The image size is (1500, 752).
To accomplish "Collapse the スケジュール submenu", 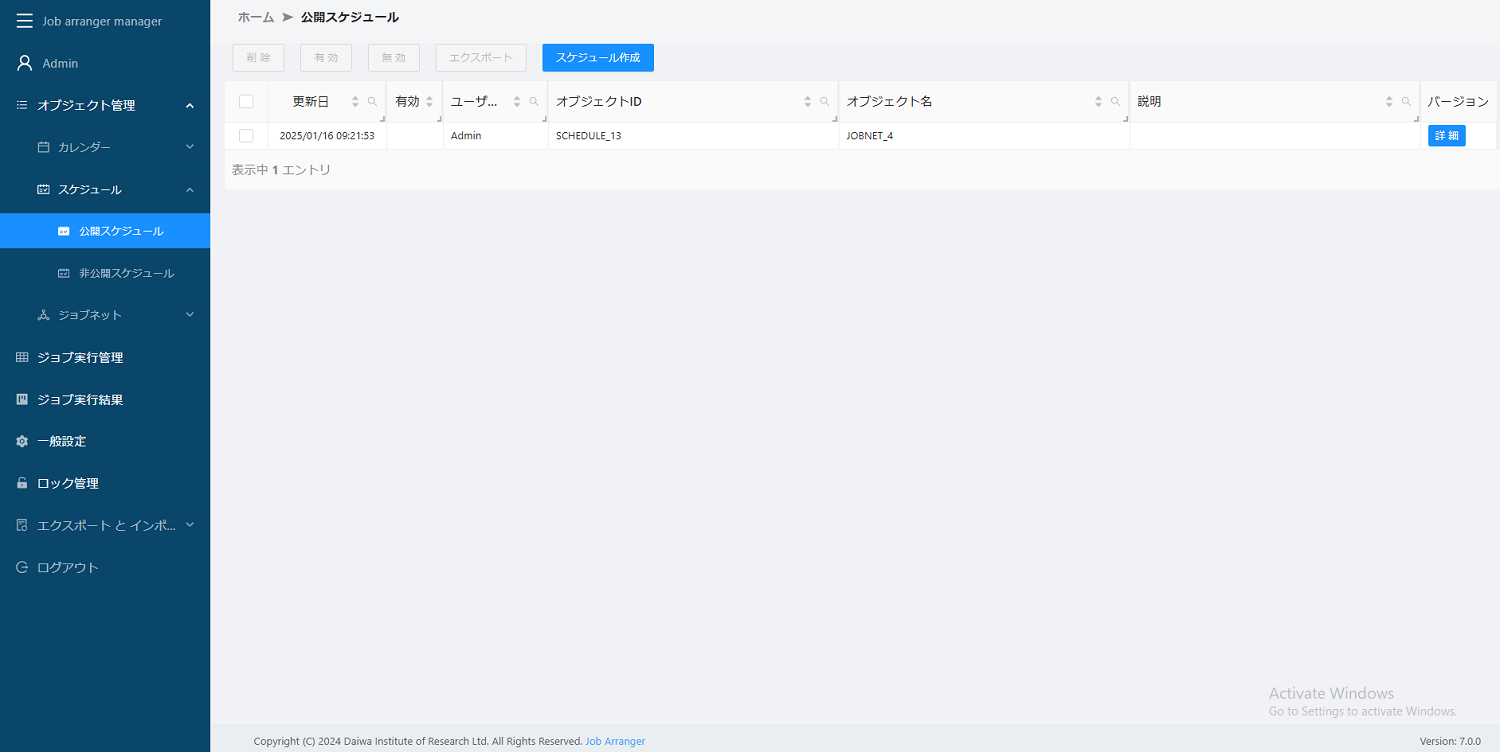I will 189,189.
